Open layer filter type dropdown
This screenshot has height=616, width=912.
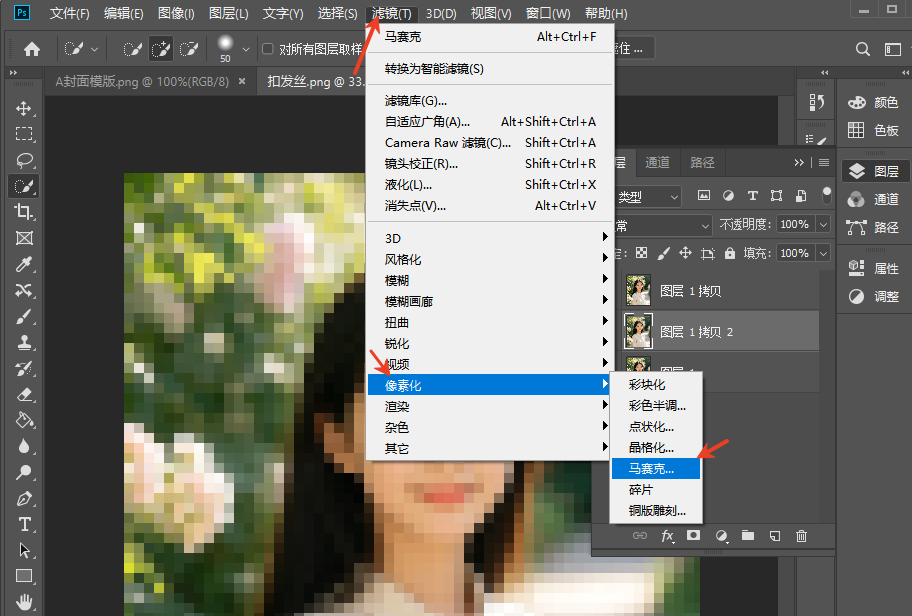[648, 197]
